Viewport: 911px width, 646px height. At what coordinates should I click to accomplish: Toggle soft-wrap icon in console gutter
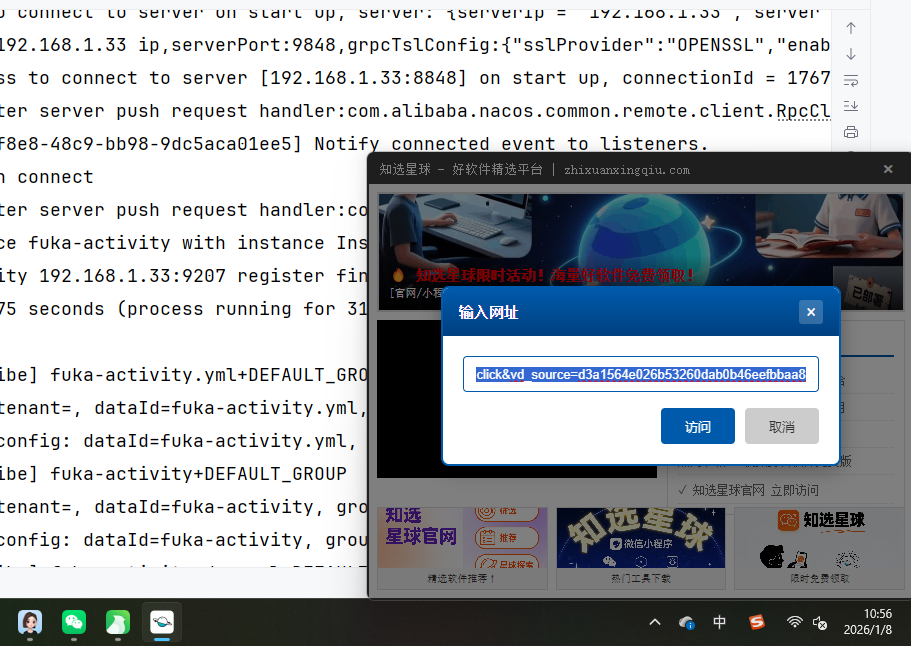coord(851,80)
